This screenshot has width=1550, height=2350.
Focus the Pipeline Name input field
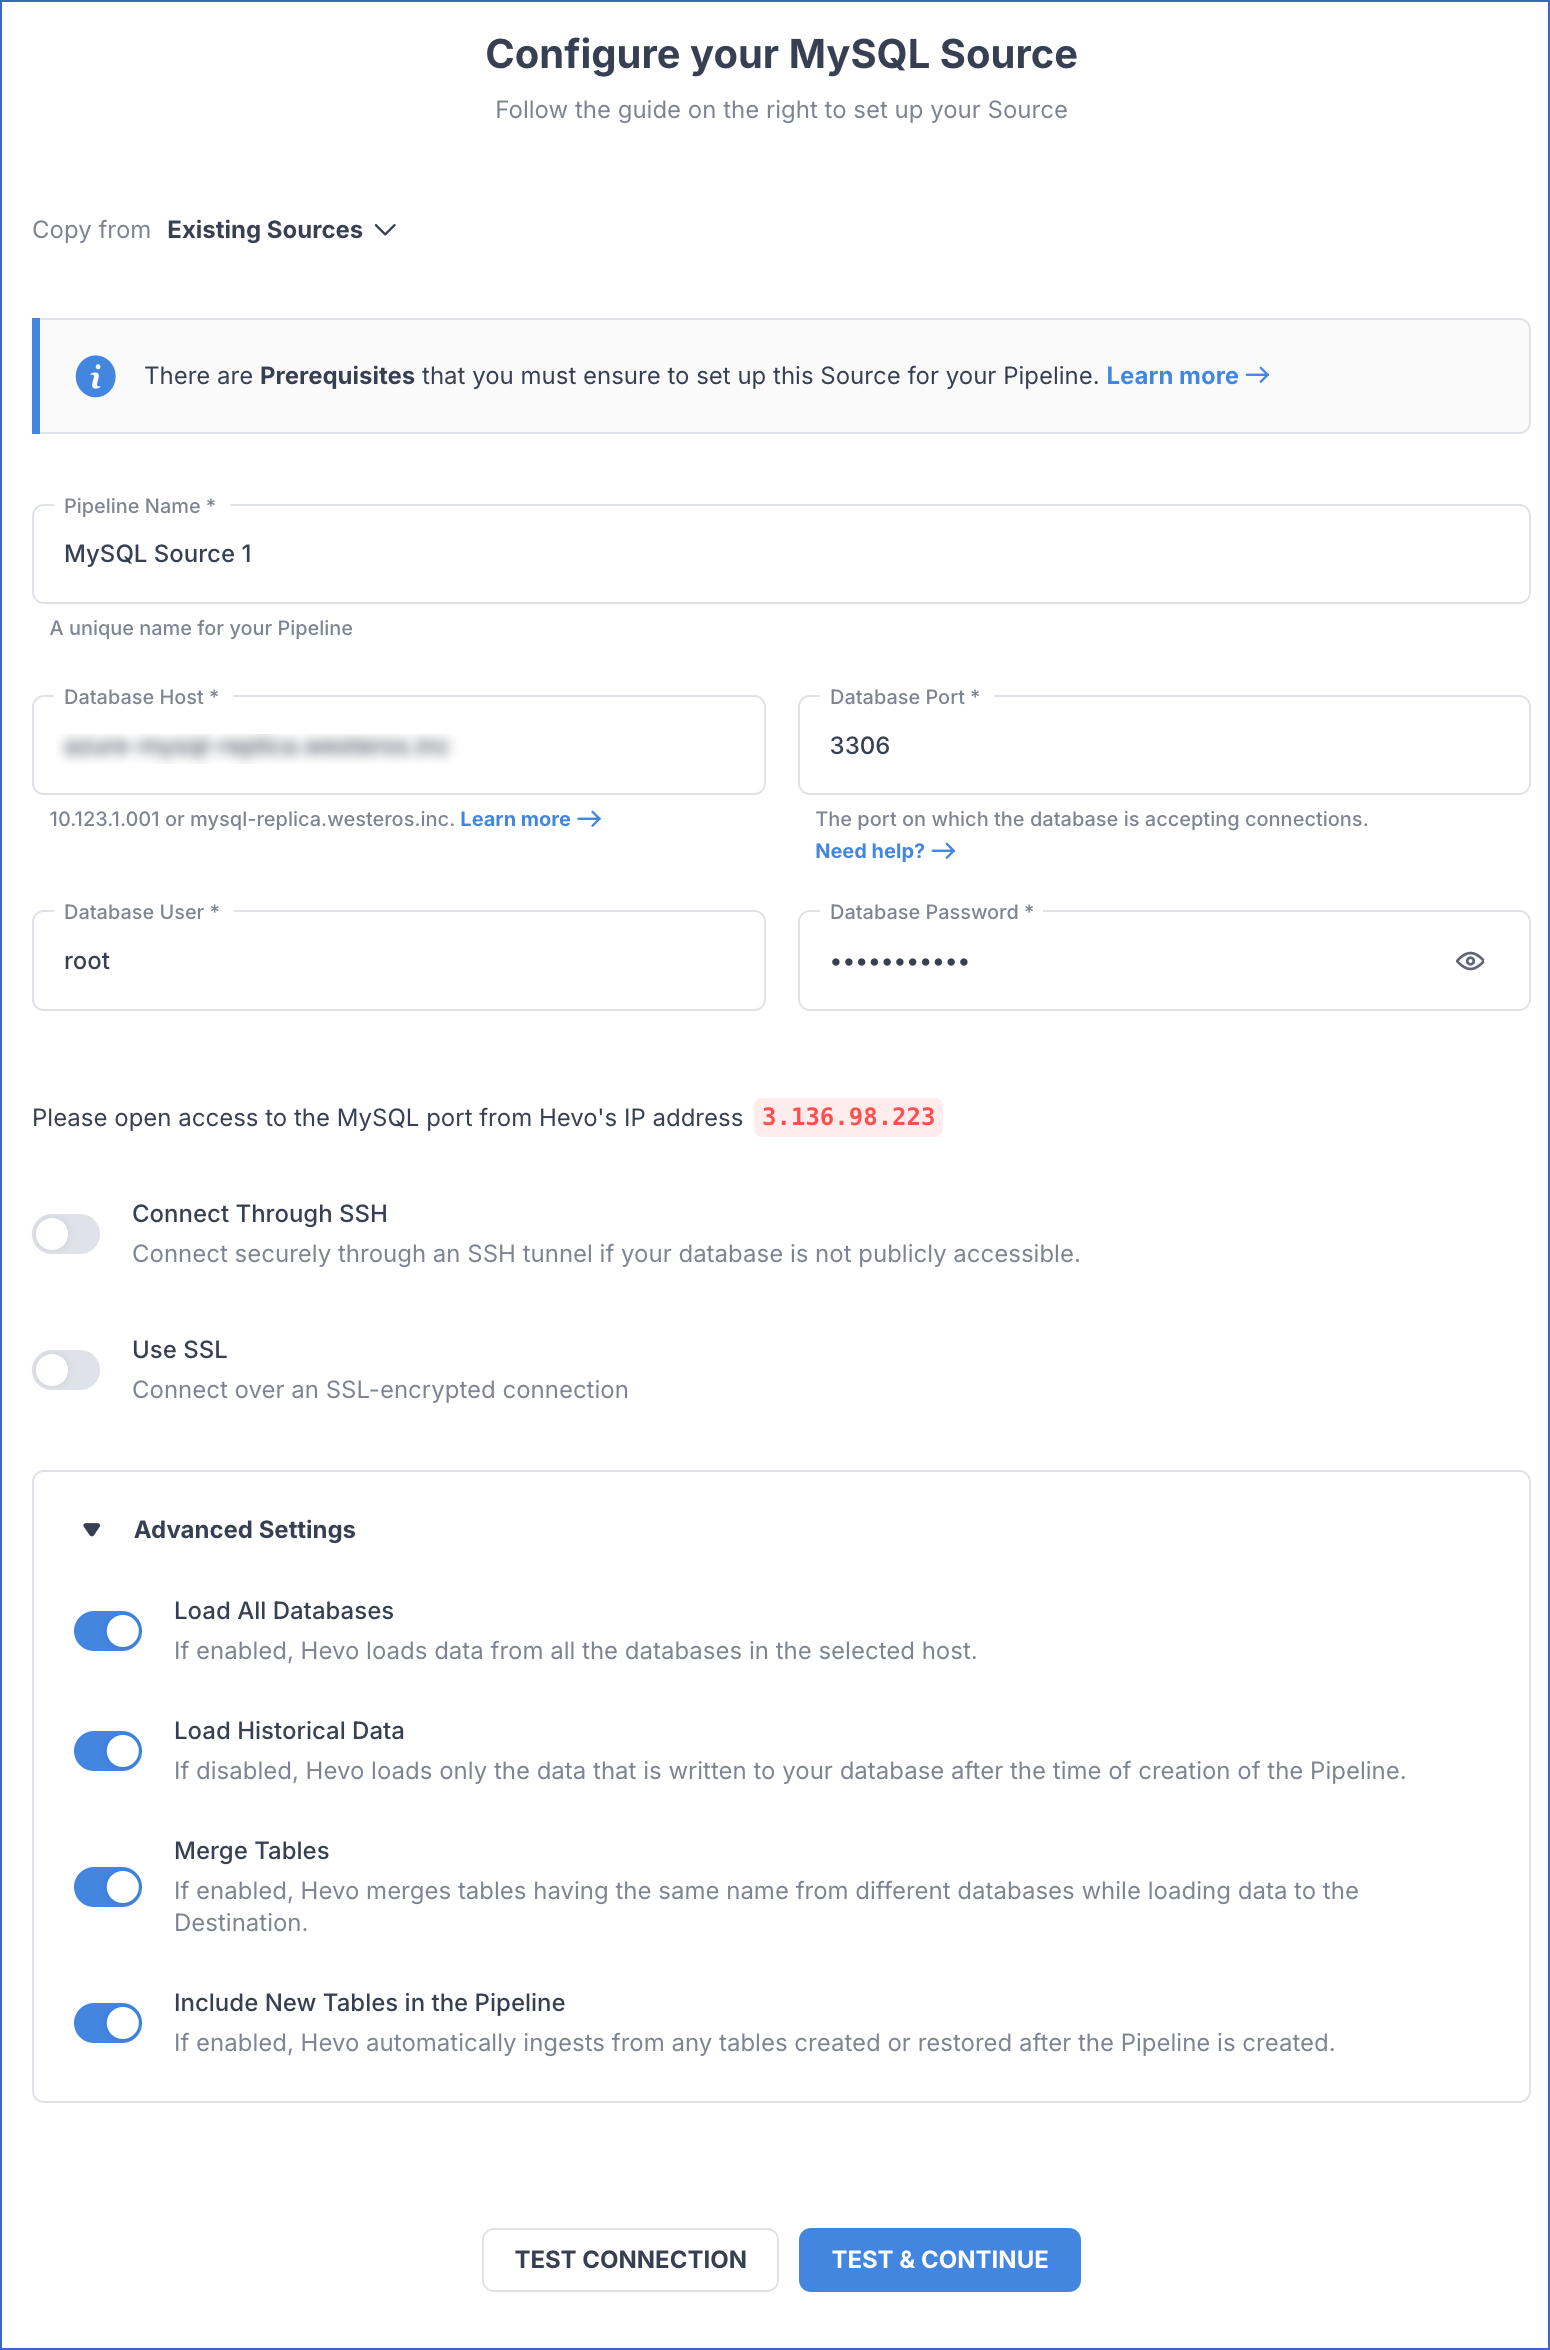tap(781, 554)
